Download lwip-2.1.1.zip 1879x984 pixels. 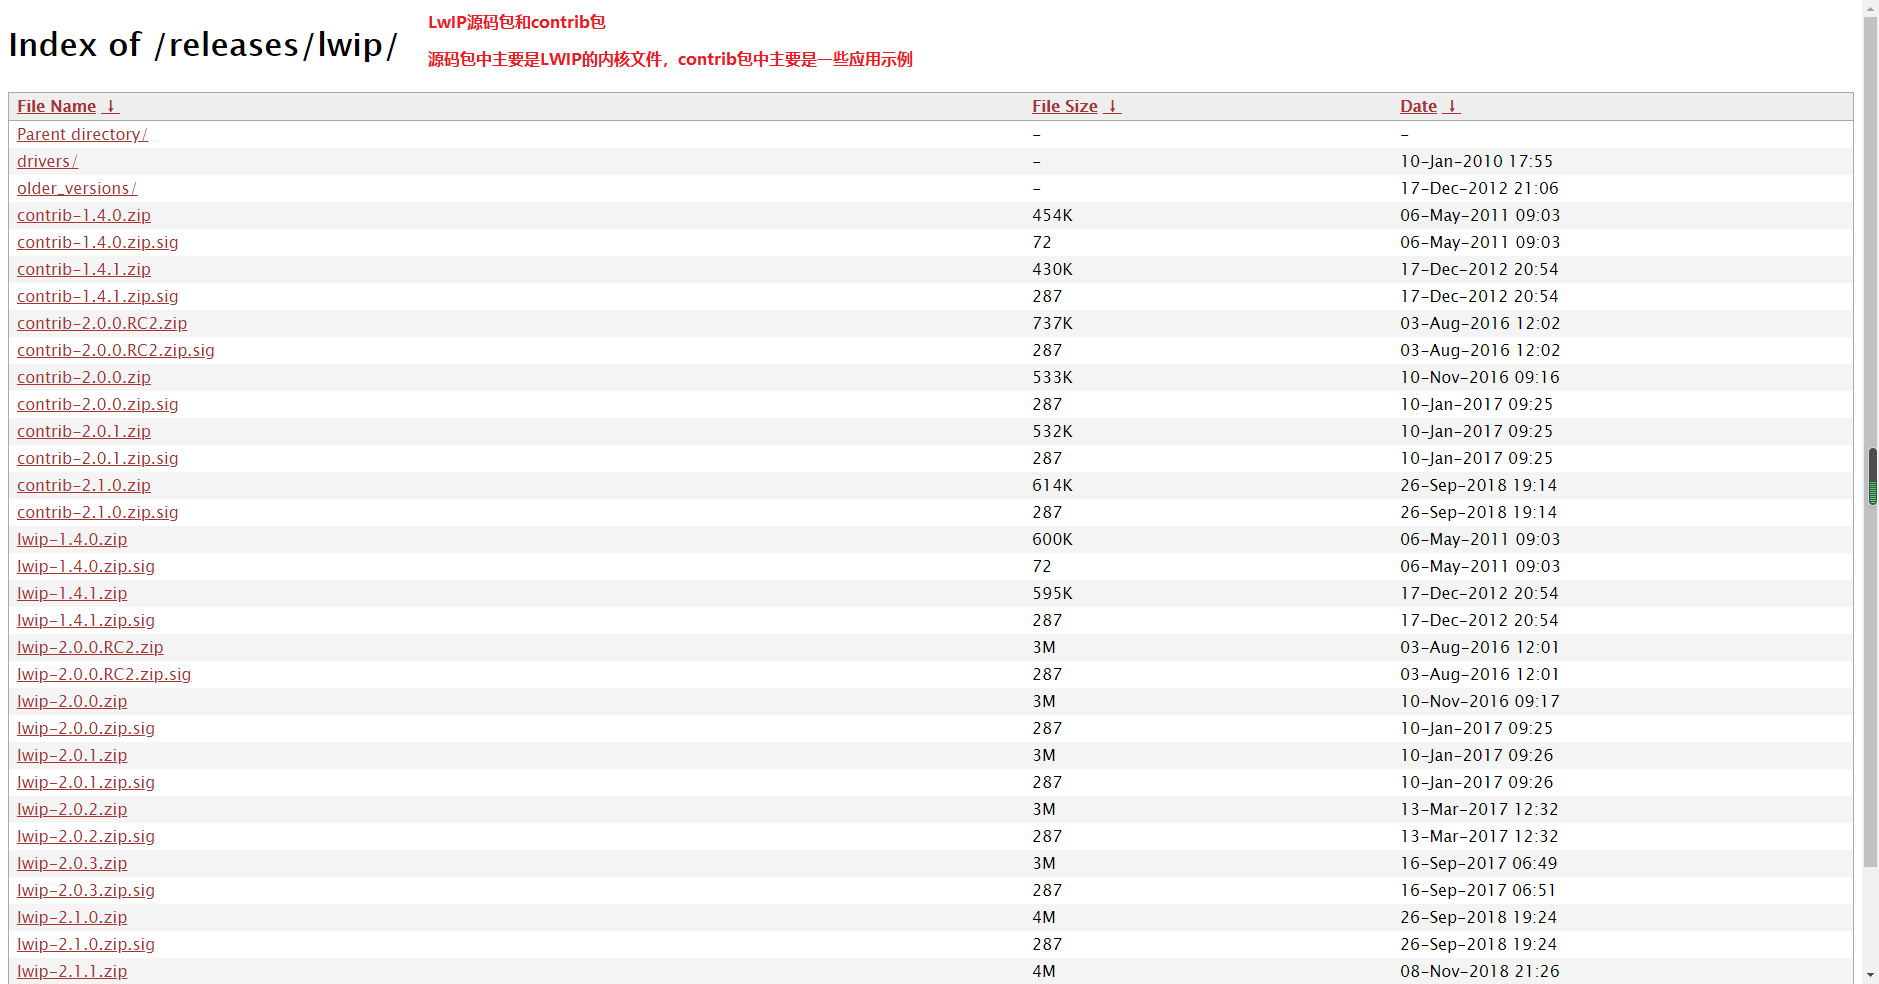[x=72, y=971]
